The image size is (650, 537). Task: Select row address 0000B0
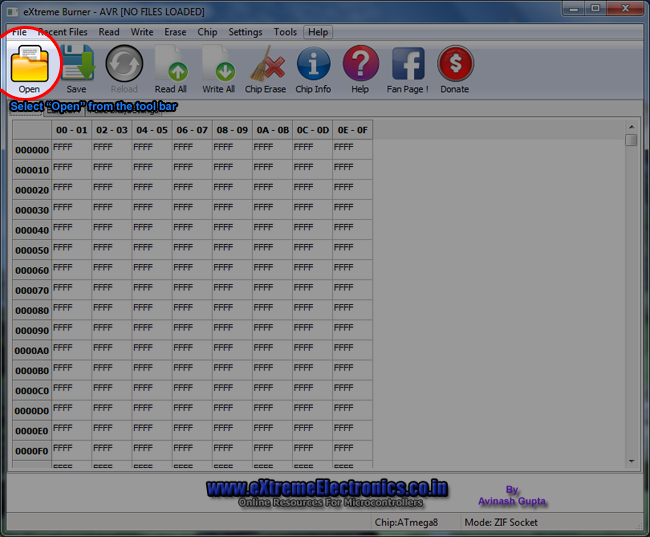pos(32,371)
